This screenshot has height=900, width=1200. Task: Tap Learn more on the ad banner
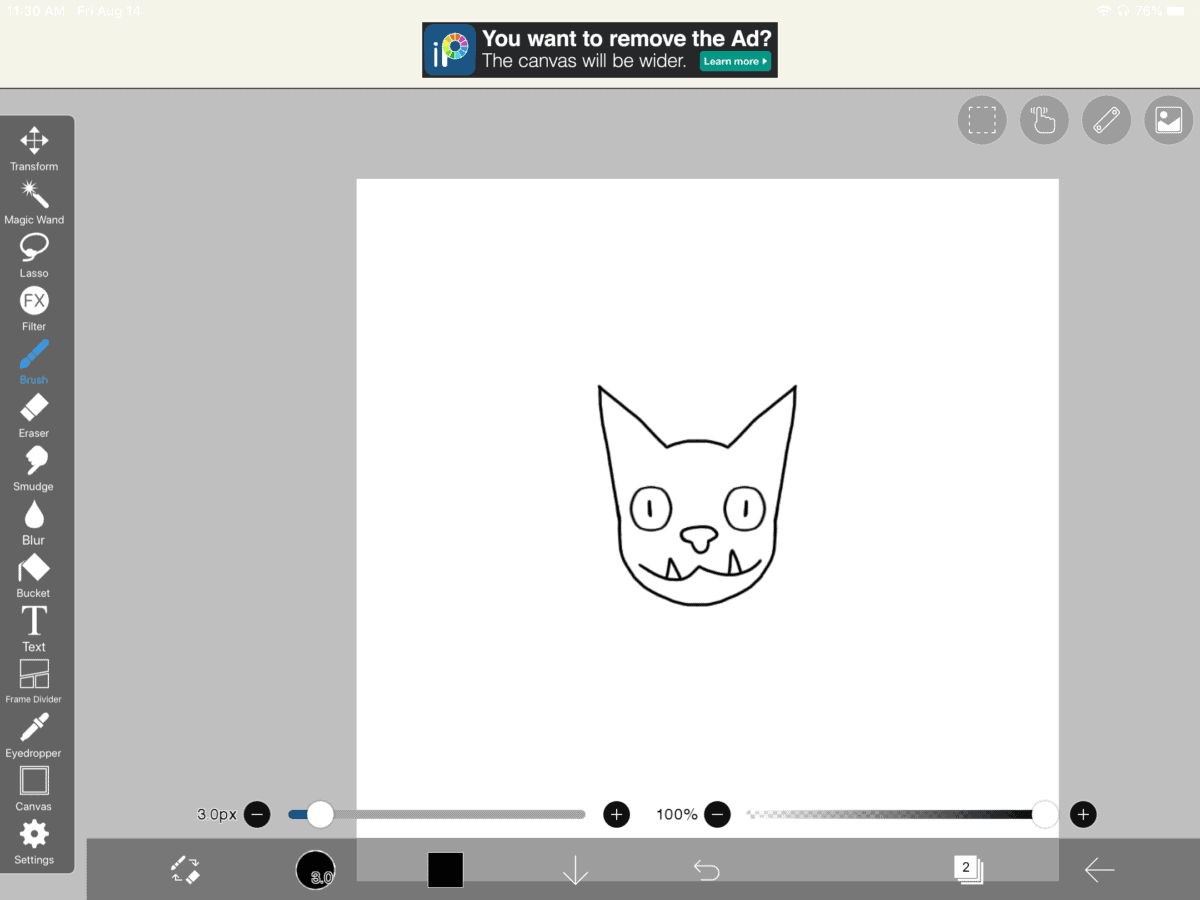735,61
